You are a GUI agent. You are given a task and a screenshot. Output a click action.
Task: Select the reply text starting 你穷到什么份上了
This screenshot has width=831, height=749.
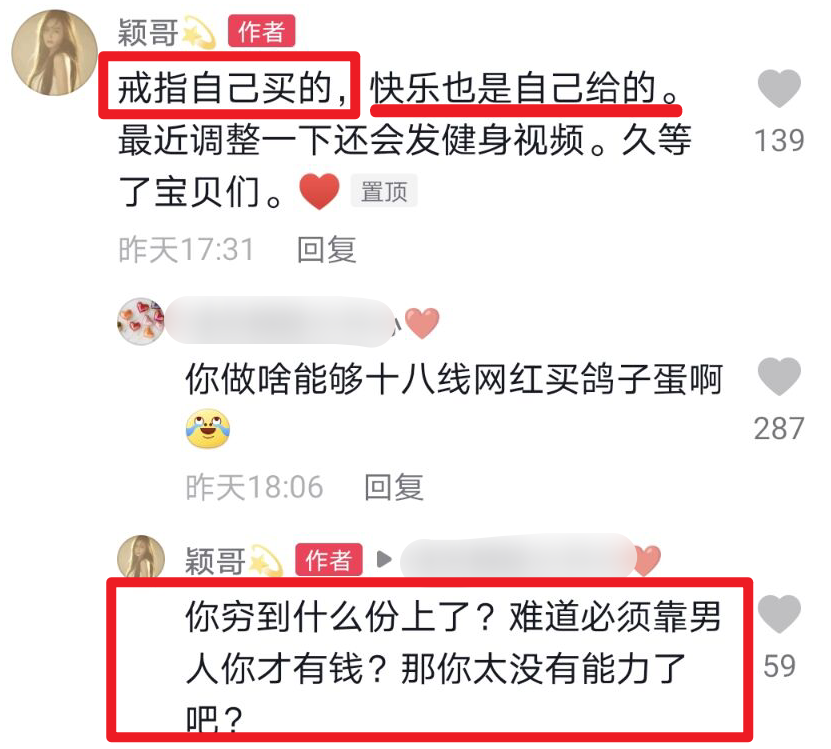pos(454,669)
